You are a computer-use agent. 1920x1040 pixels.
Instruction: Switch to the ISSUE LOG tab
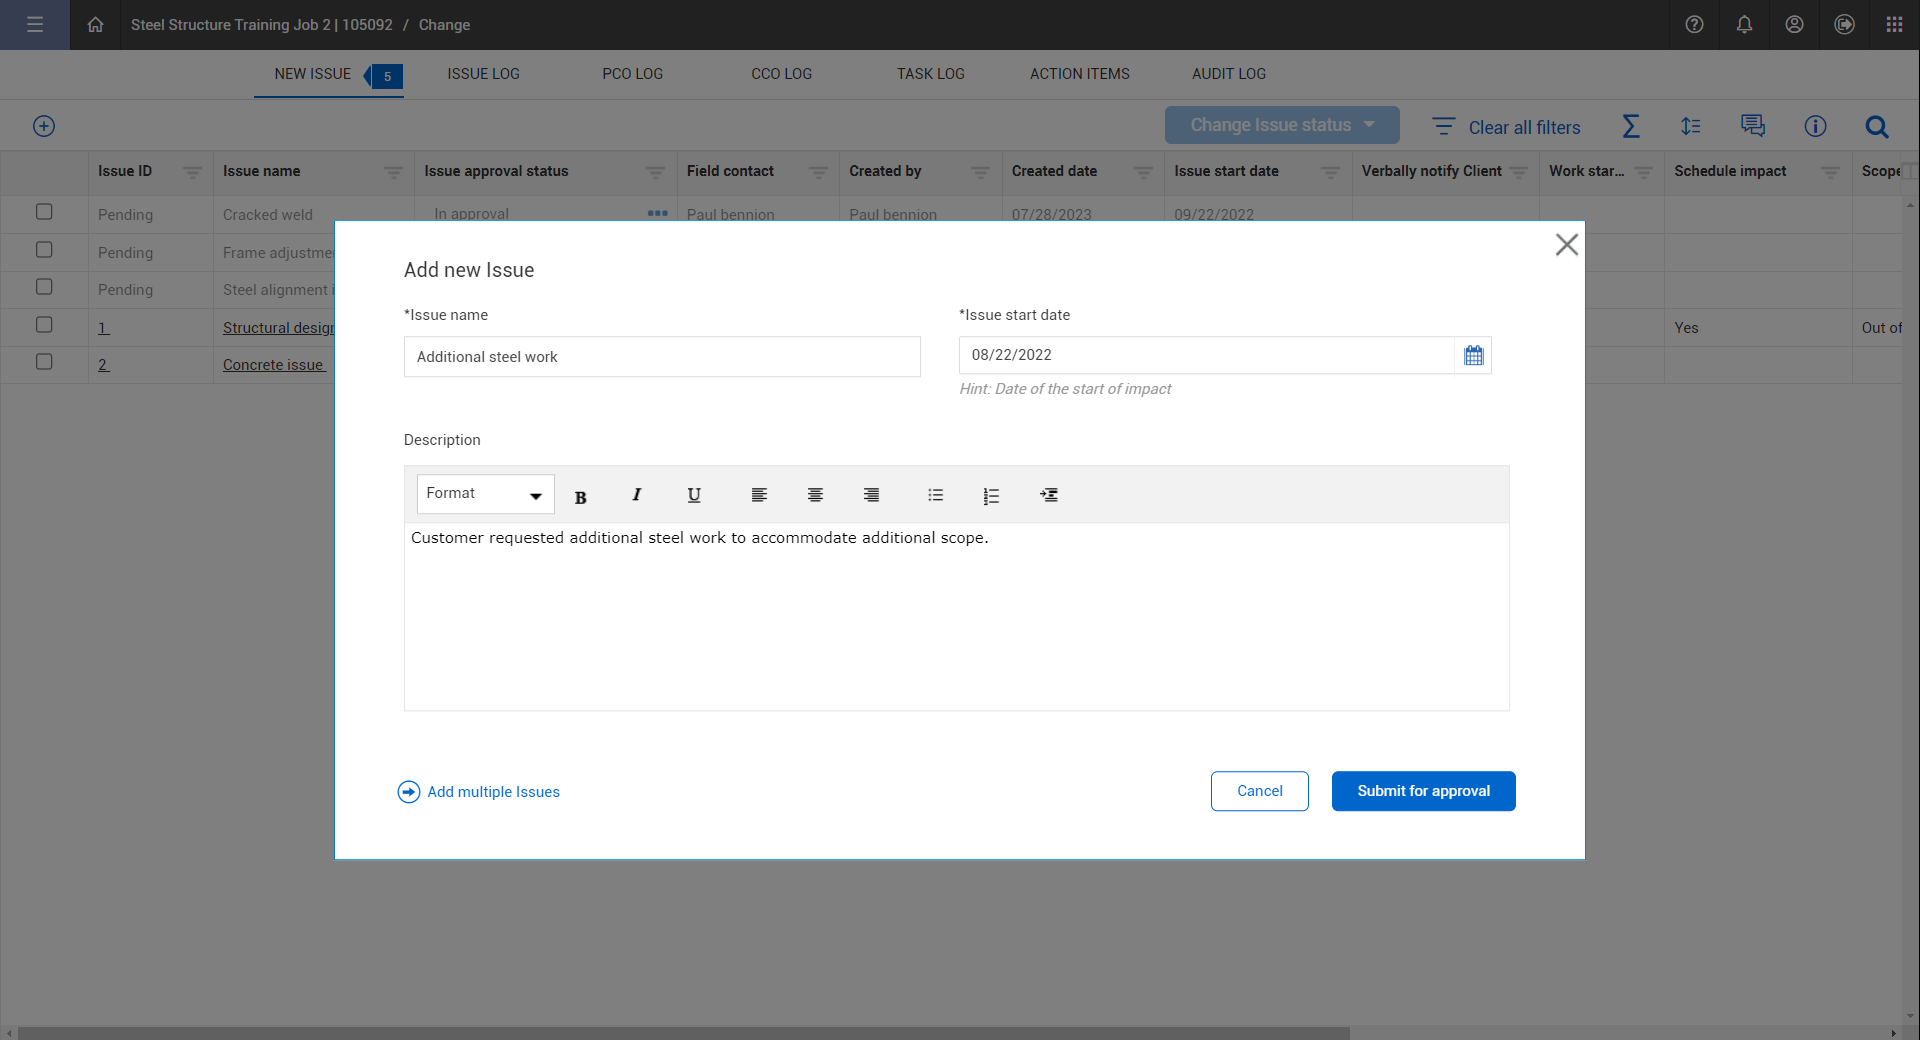[x=483, y=74]
